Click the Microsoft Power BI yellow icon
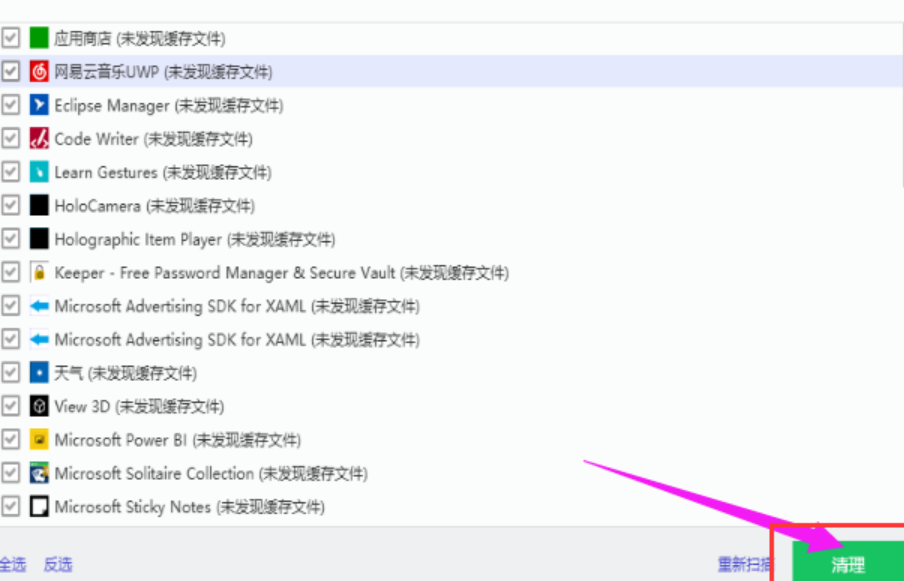Screen dimensions: 904x581 click(39, 440)
